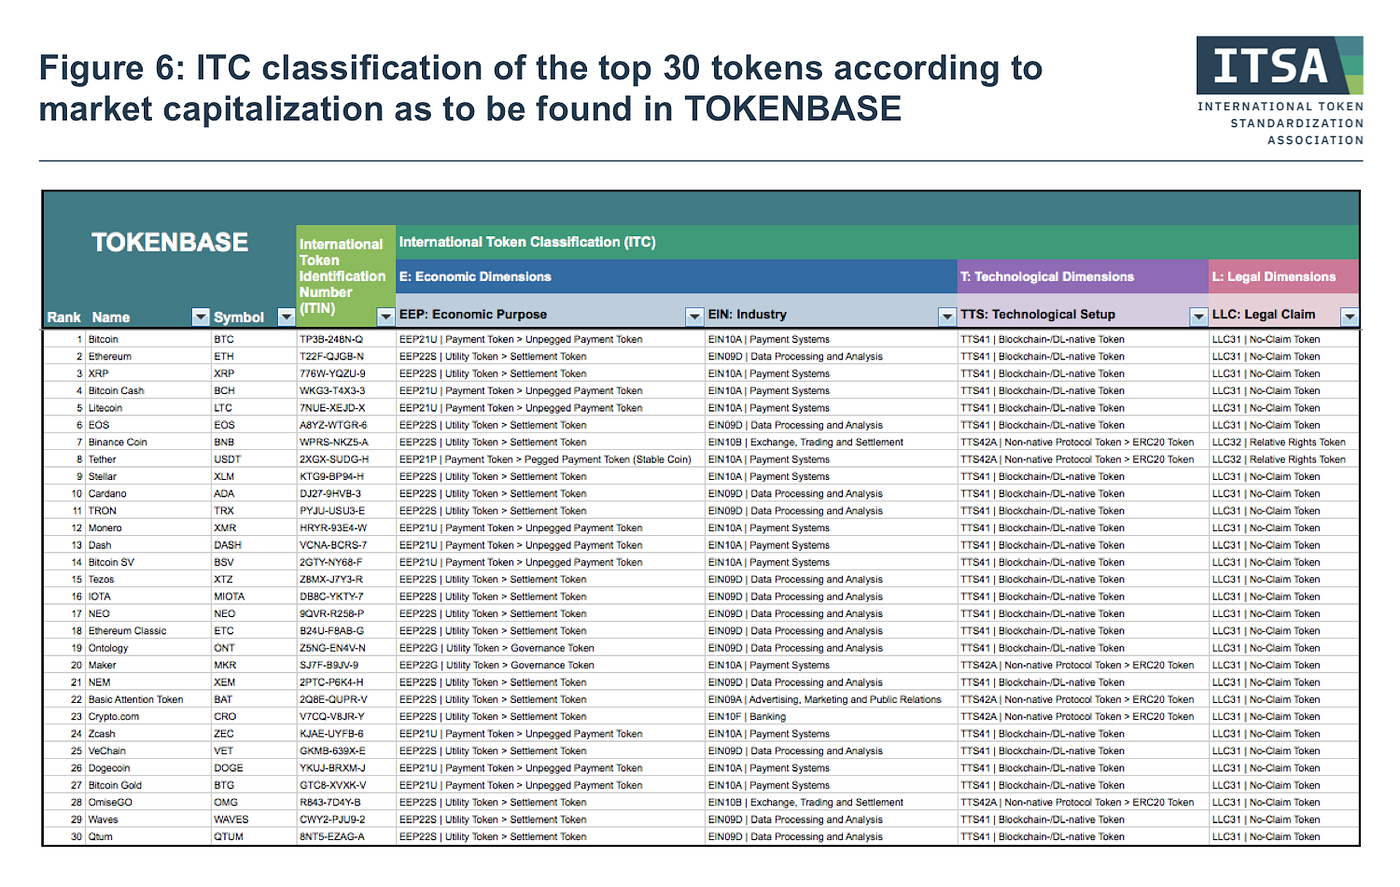
Task: Open the LLC: Legal Claim filter dropdown
Action: (1350, 316)
